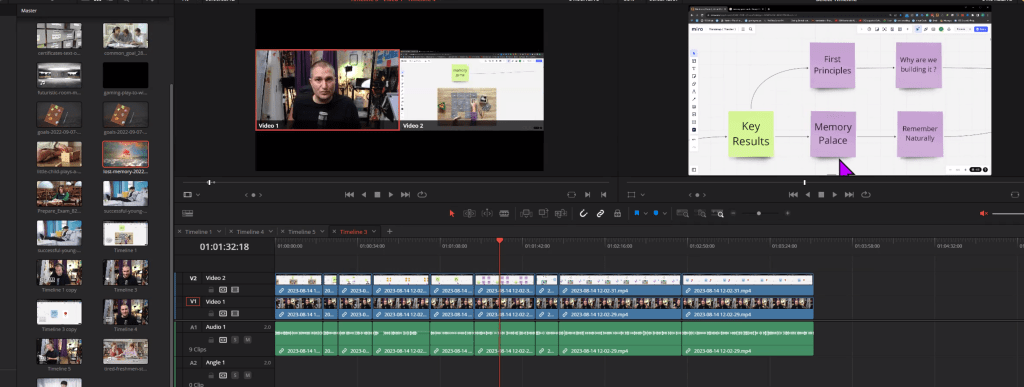Mute audio using the red speaker icon
Screen dimensions: 1024x387
(984, 213)
